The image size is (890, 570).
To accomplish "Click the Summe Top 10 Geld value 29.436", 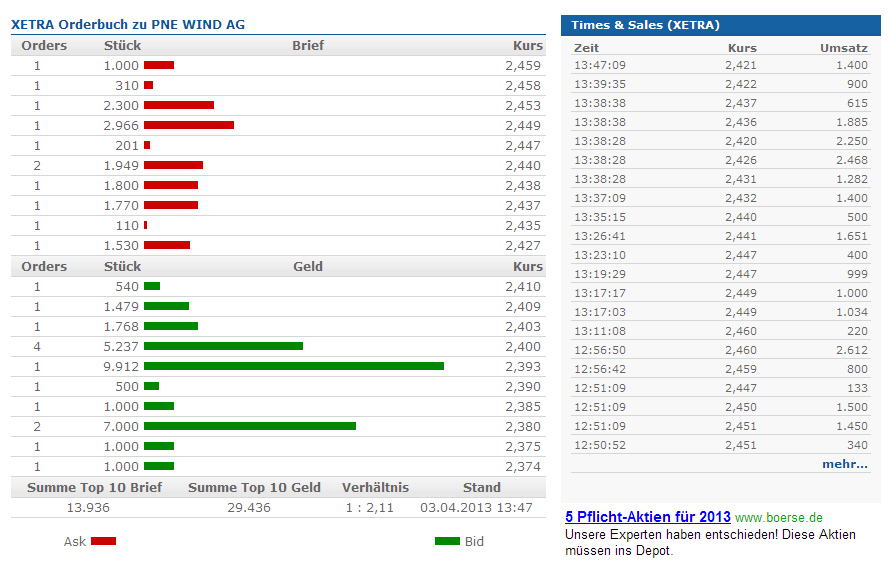I will 249,508.
